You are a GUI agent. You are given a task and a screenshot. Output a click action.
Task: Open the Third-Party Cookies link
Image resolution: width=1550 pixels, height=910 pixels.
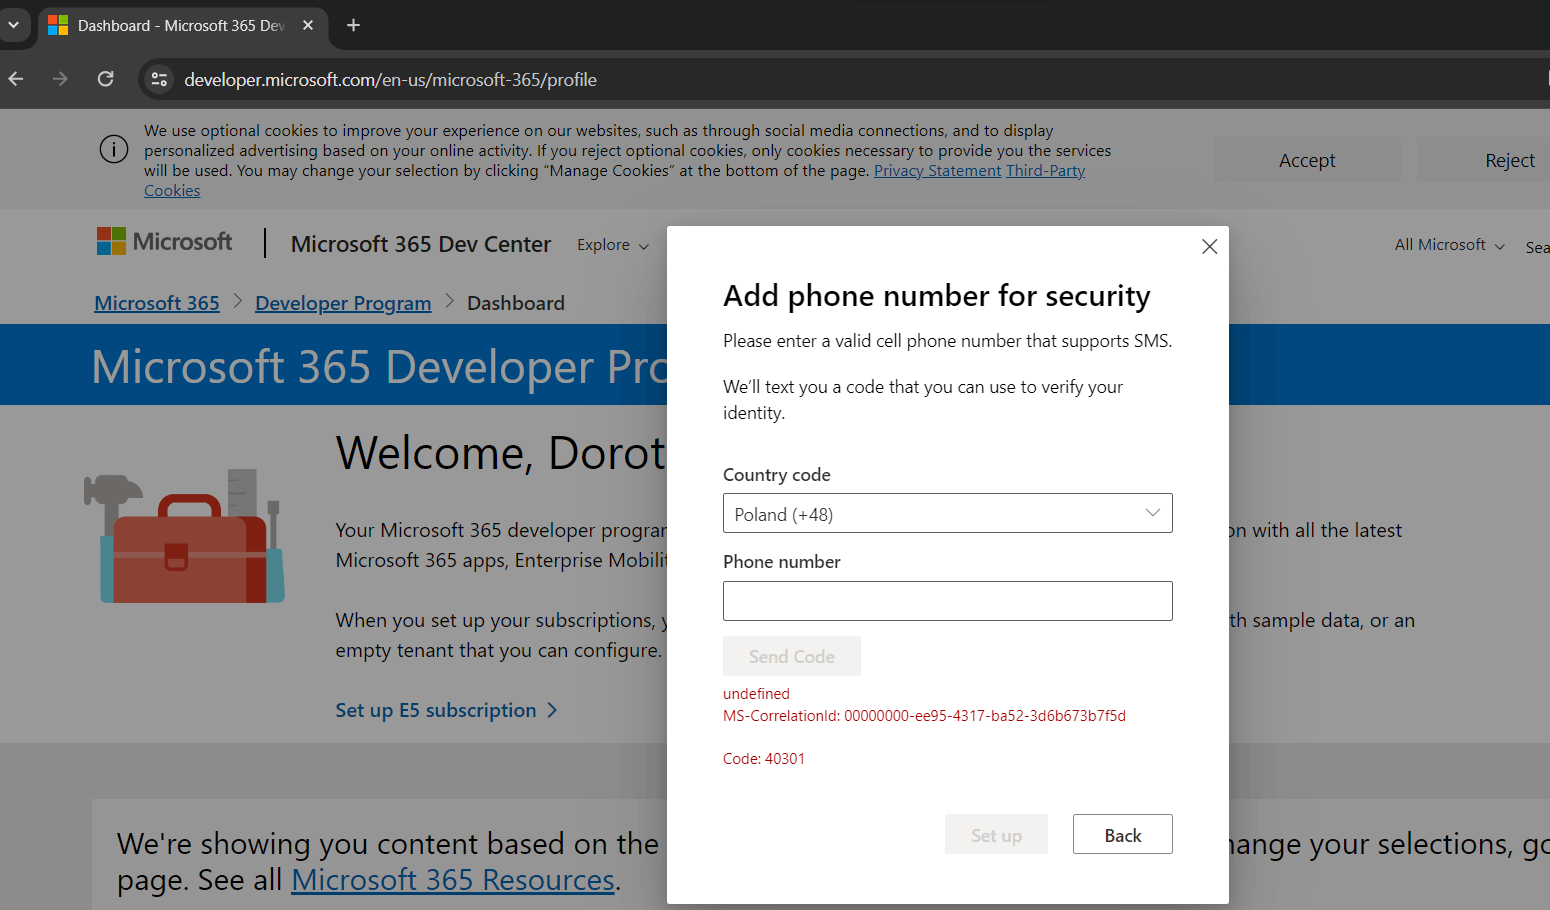pyautogui.click(x=1045, y=171)
